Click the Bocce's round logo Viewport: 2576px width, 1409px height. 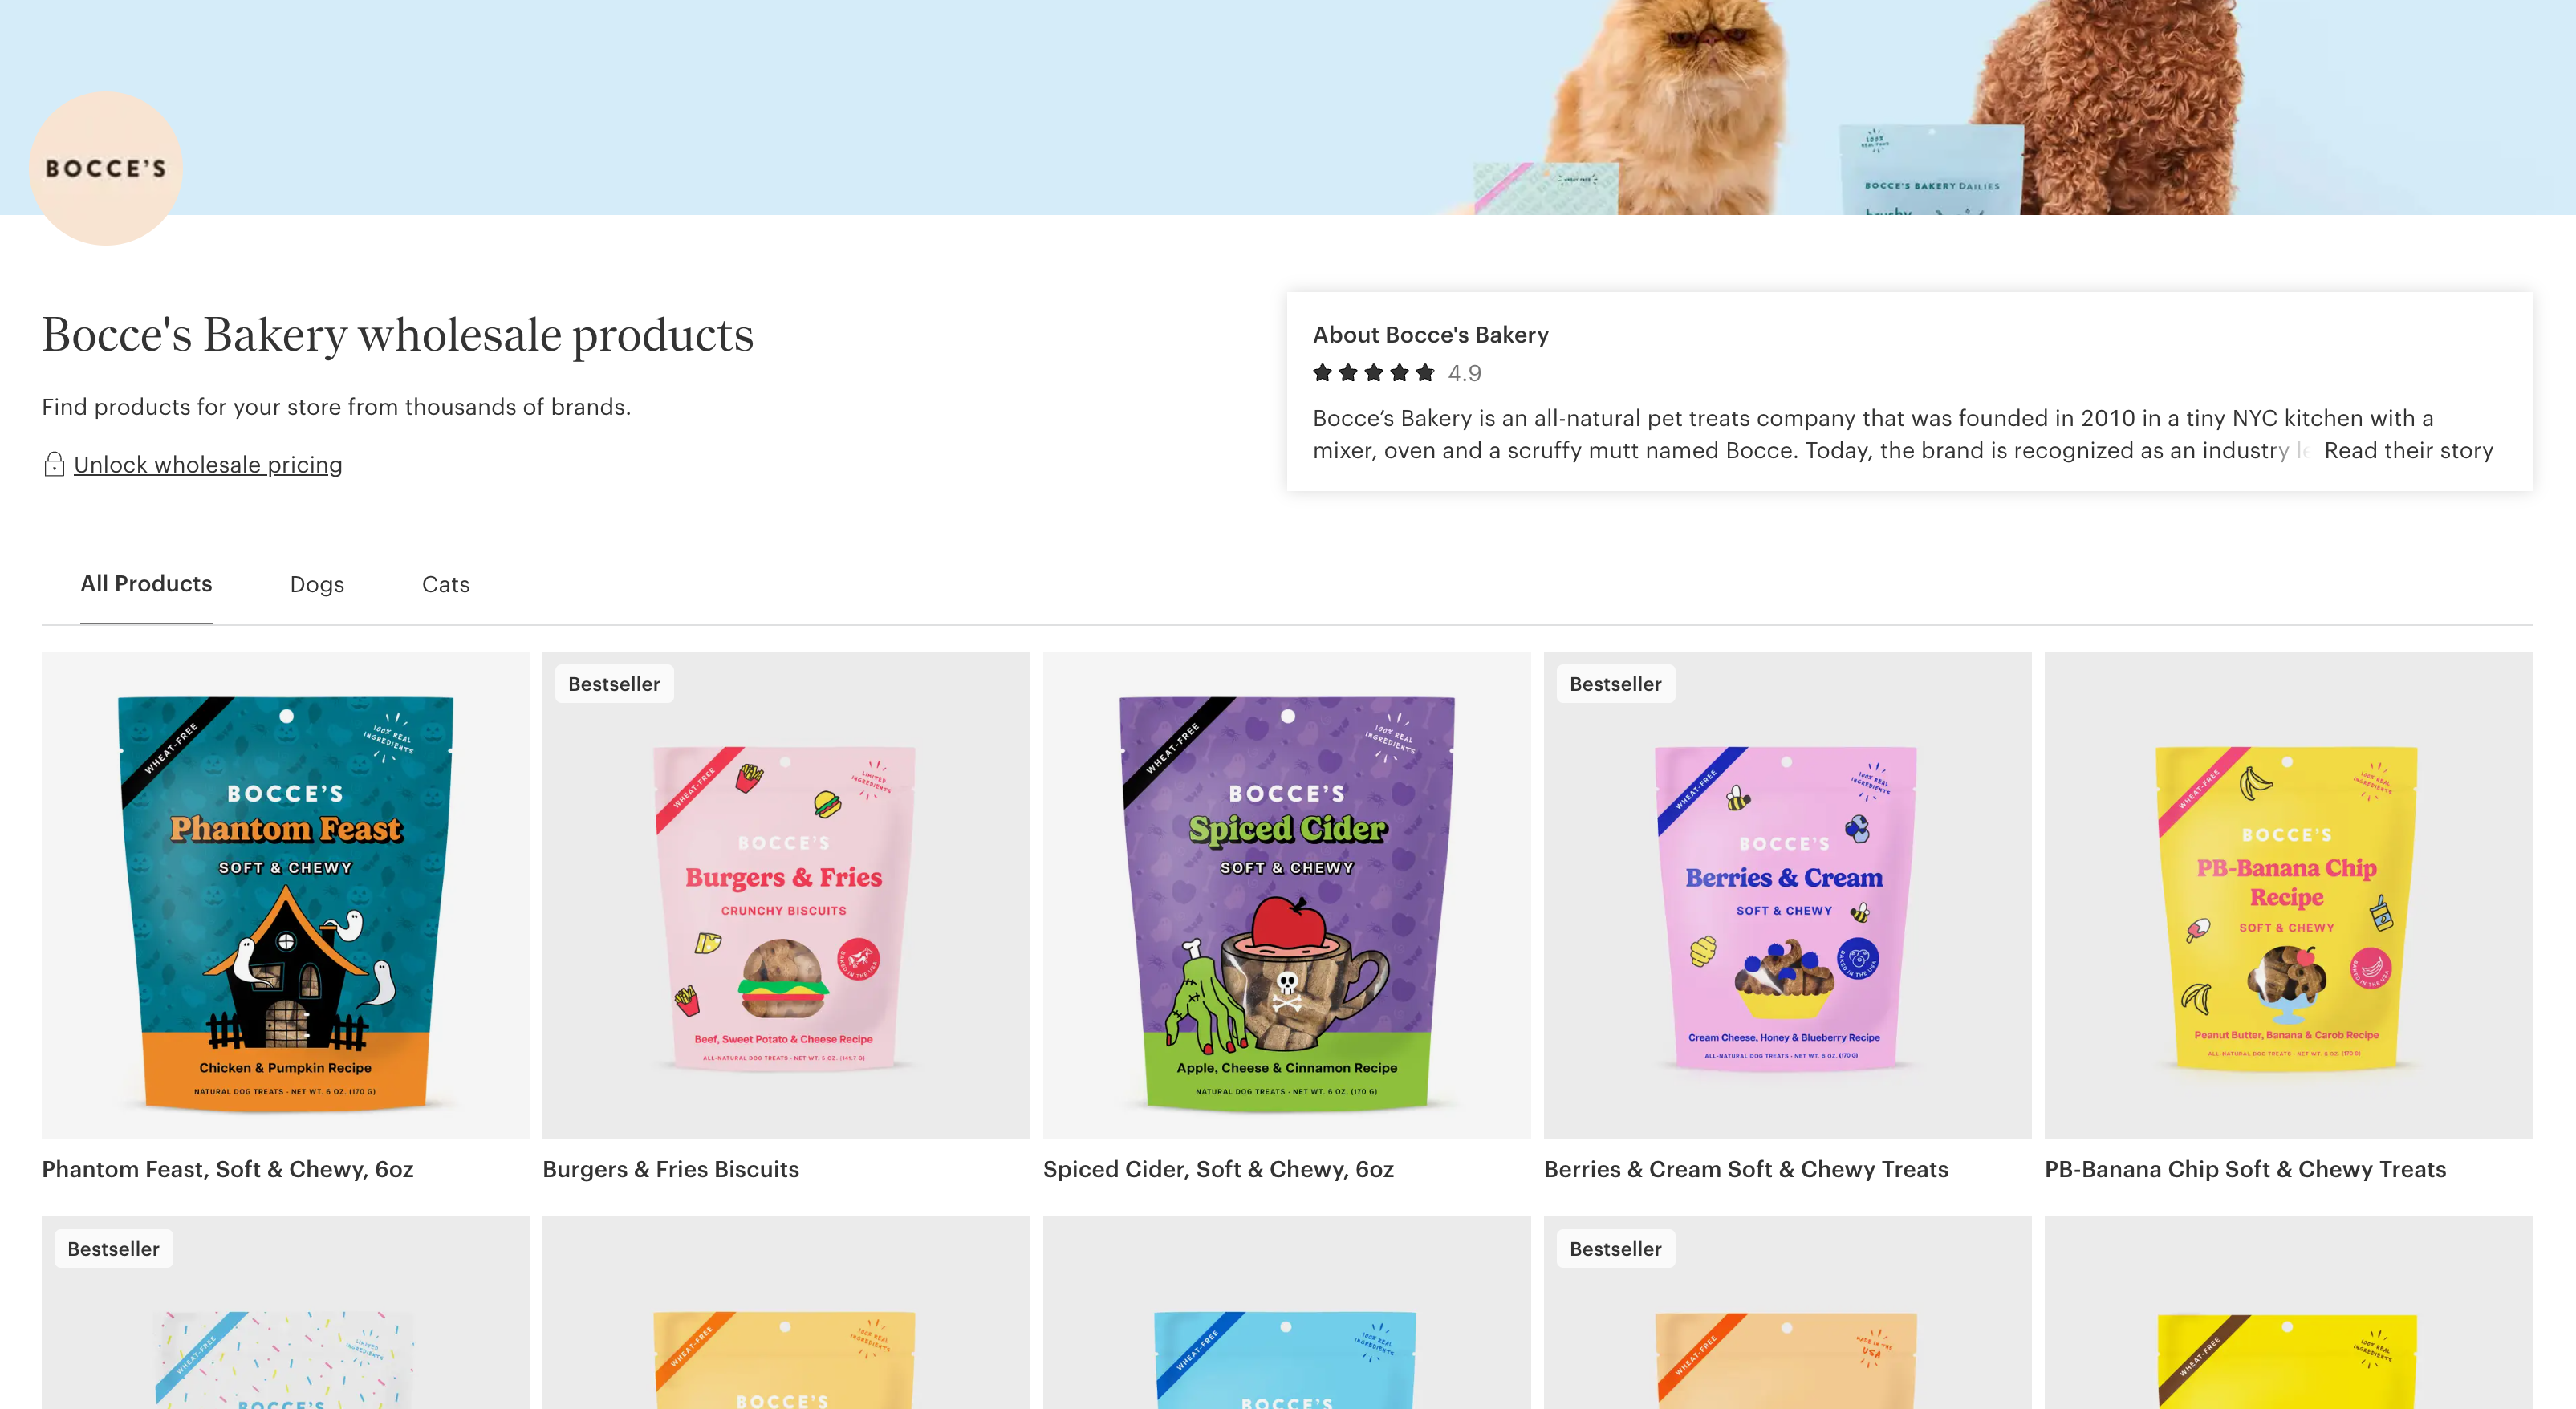[106, 168]
